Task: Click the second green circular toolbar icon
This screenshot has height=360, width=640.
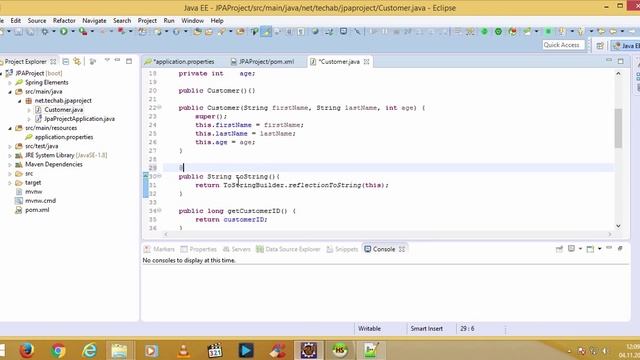Action: tap(498, 31)
